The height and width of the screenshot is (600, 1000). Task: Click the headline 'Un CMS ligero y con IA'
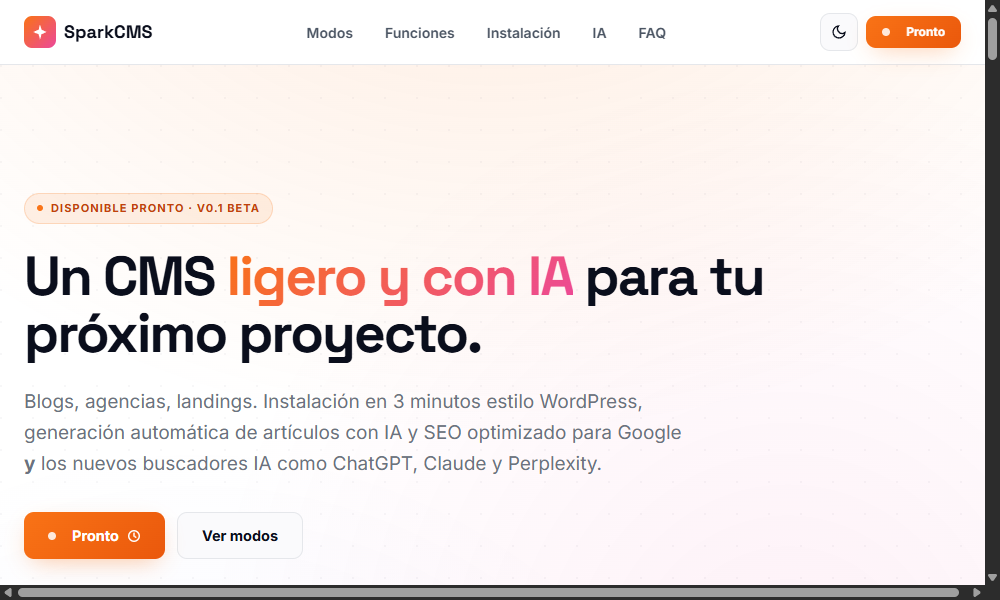click(x=298, y=277)
